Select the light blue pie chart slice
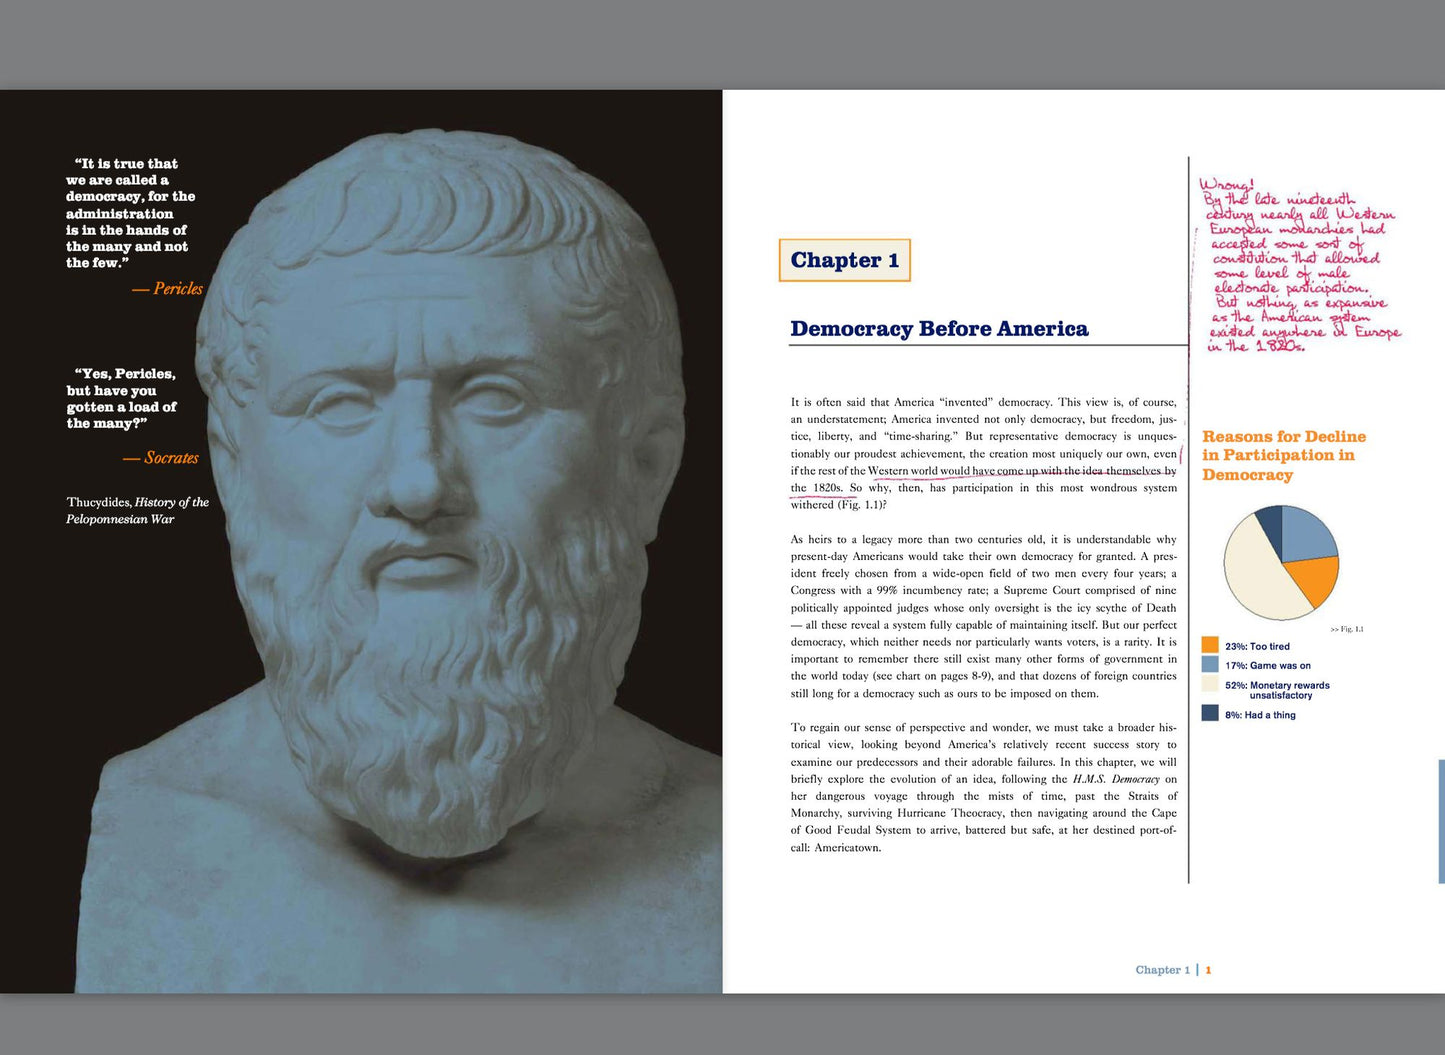This screenshot has height=1055, width=1445. pyautogui.click(x=1306, y=534)
